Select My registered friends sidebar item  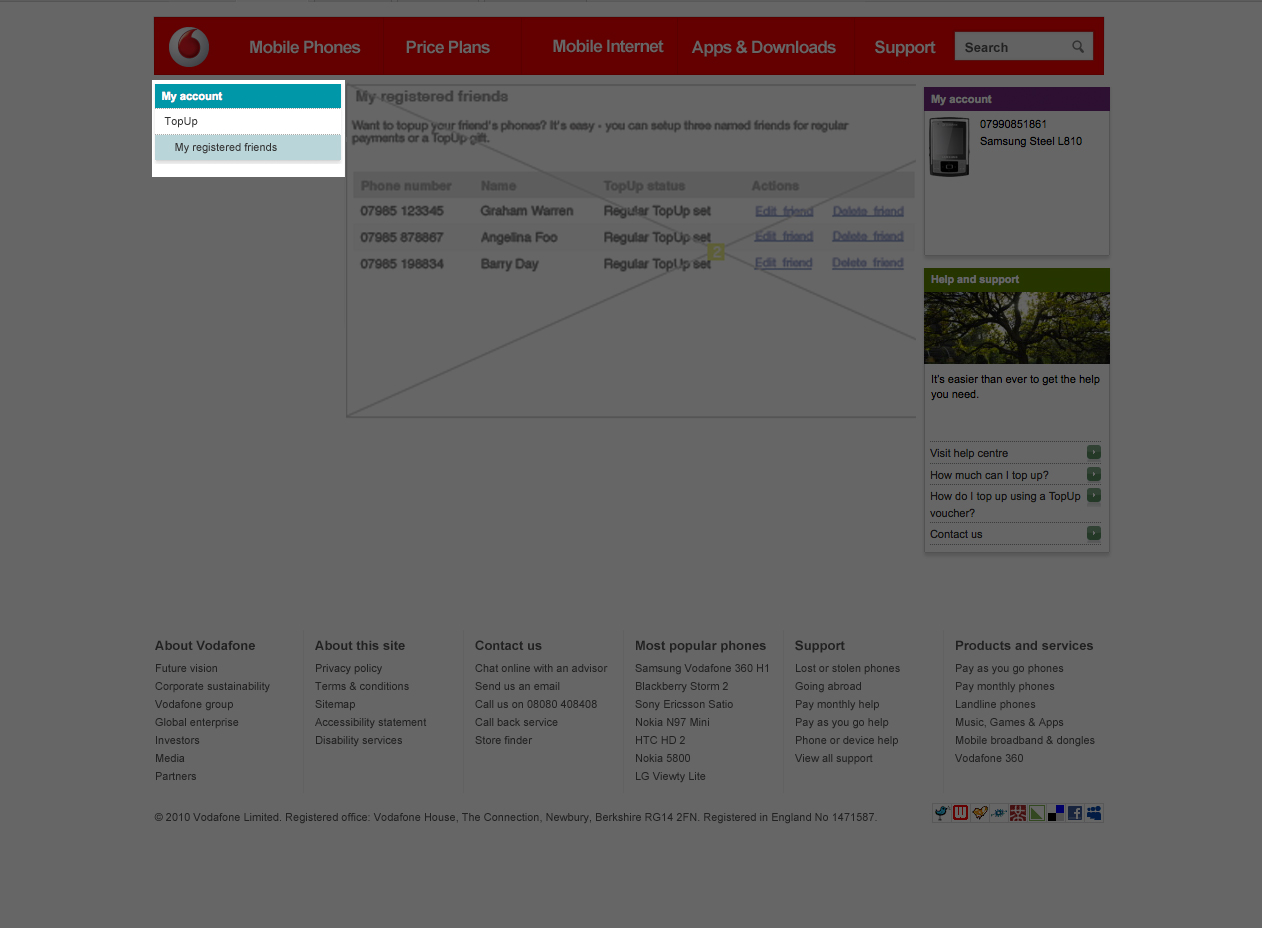click(x=226, y=147)
